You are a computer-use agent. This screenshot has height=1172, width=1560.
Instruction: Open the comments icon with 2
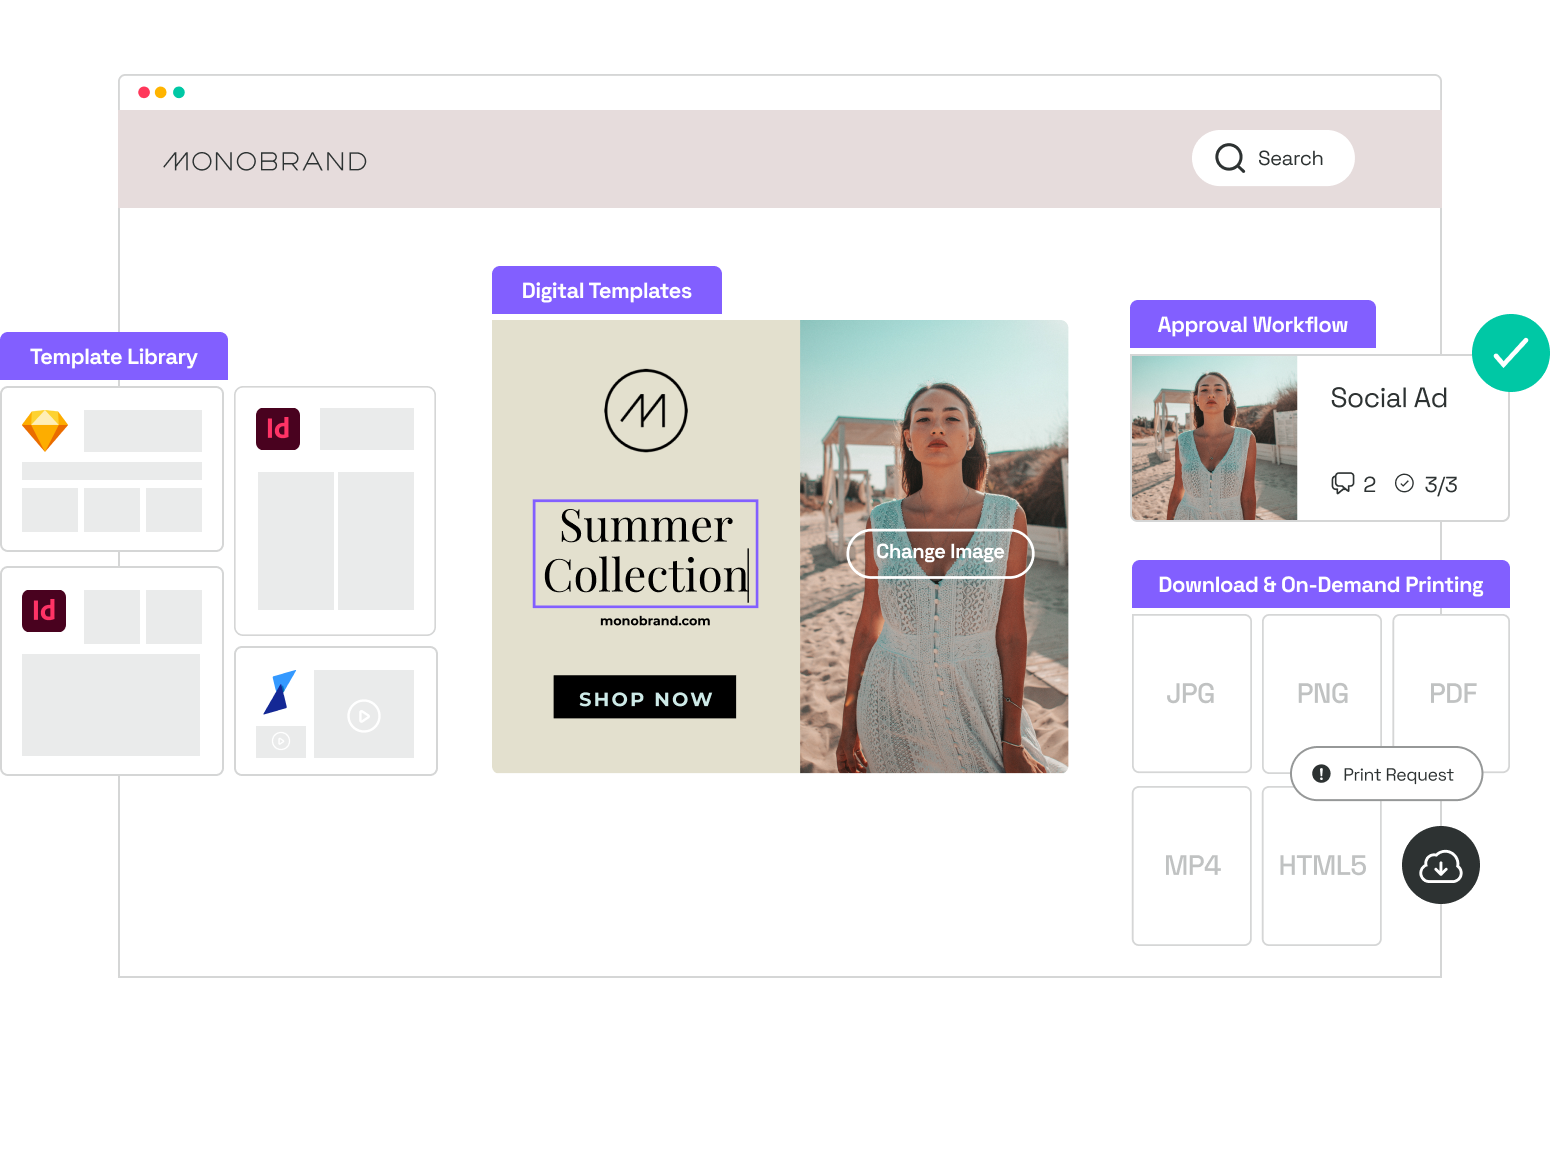(x=1343, y=484)
